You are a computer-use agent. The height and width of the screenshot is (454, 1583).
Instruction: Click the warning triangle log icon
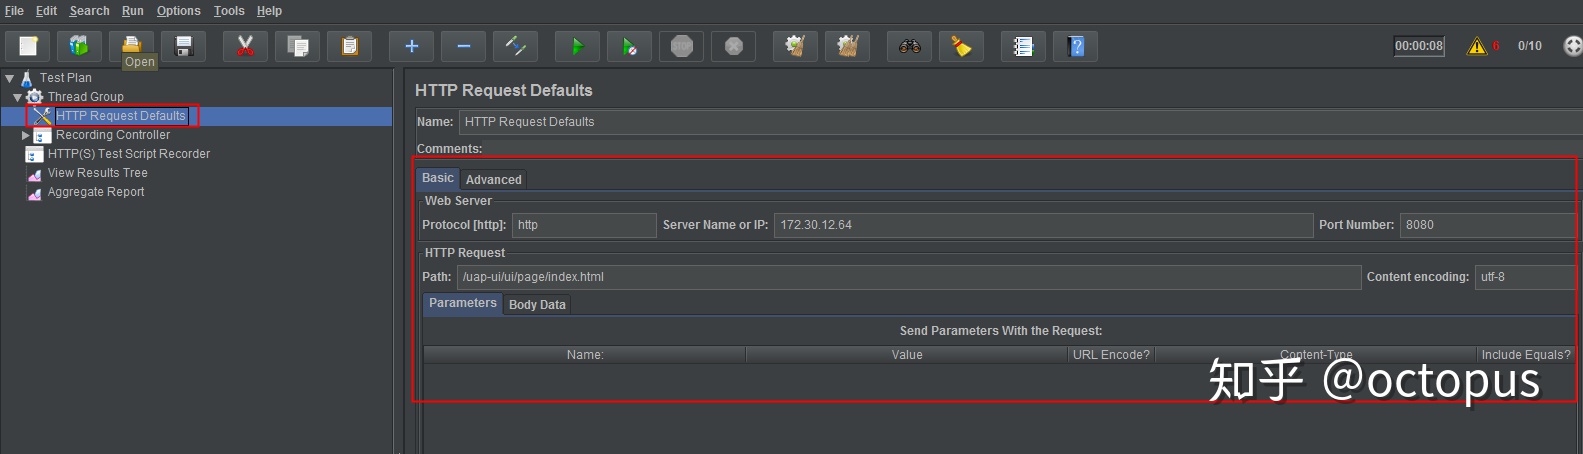[x=1476, y=46]
